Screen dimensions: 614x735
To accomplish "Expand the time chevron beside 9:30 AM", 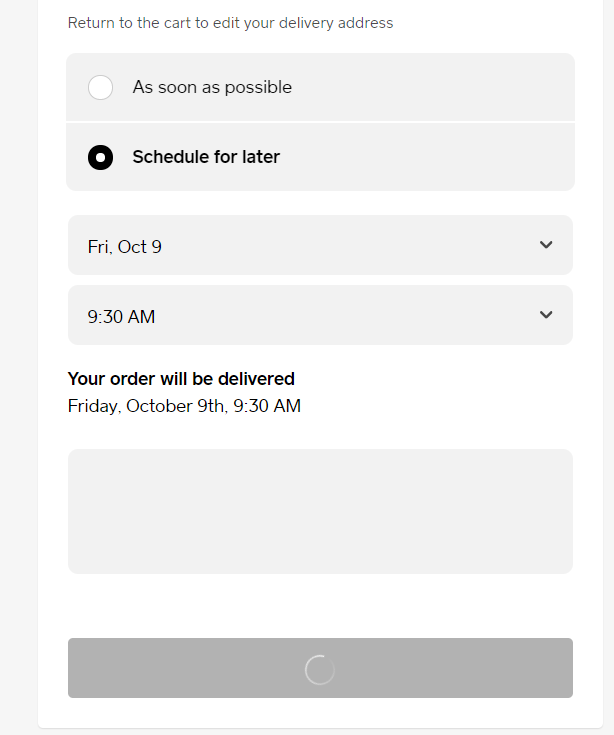I will pyautogui.click(x=546, y=315).
